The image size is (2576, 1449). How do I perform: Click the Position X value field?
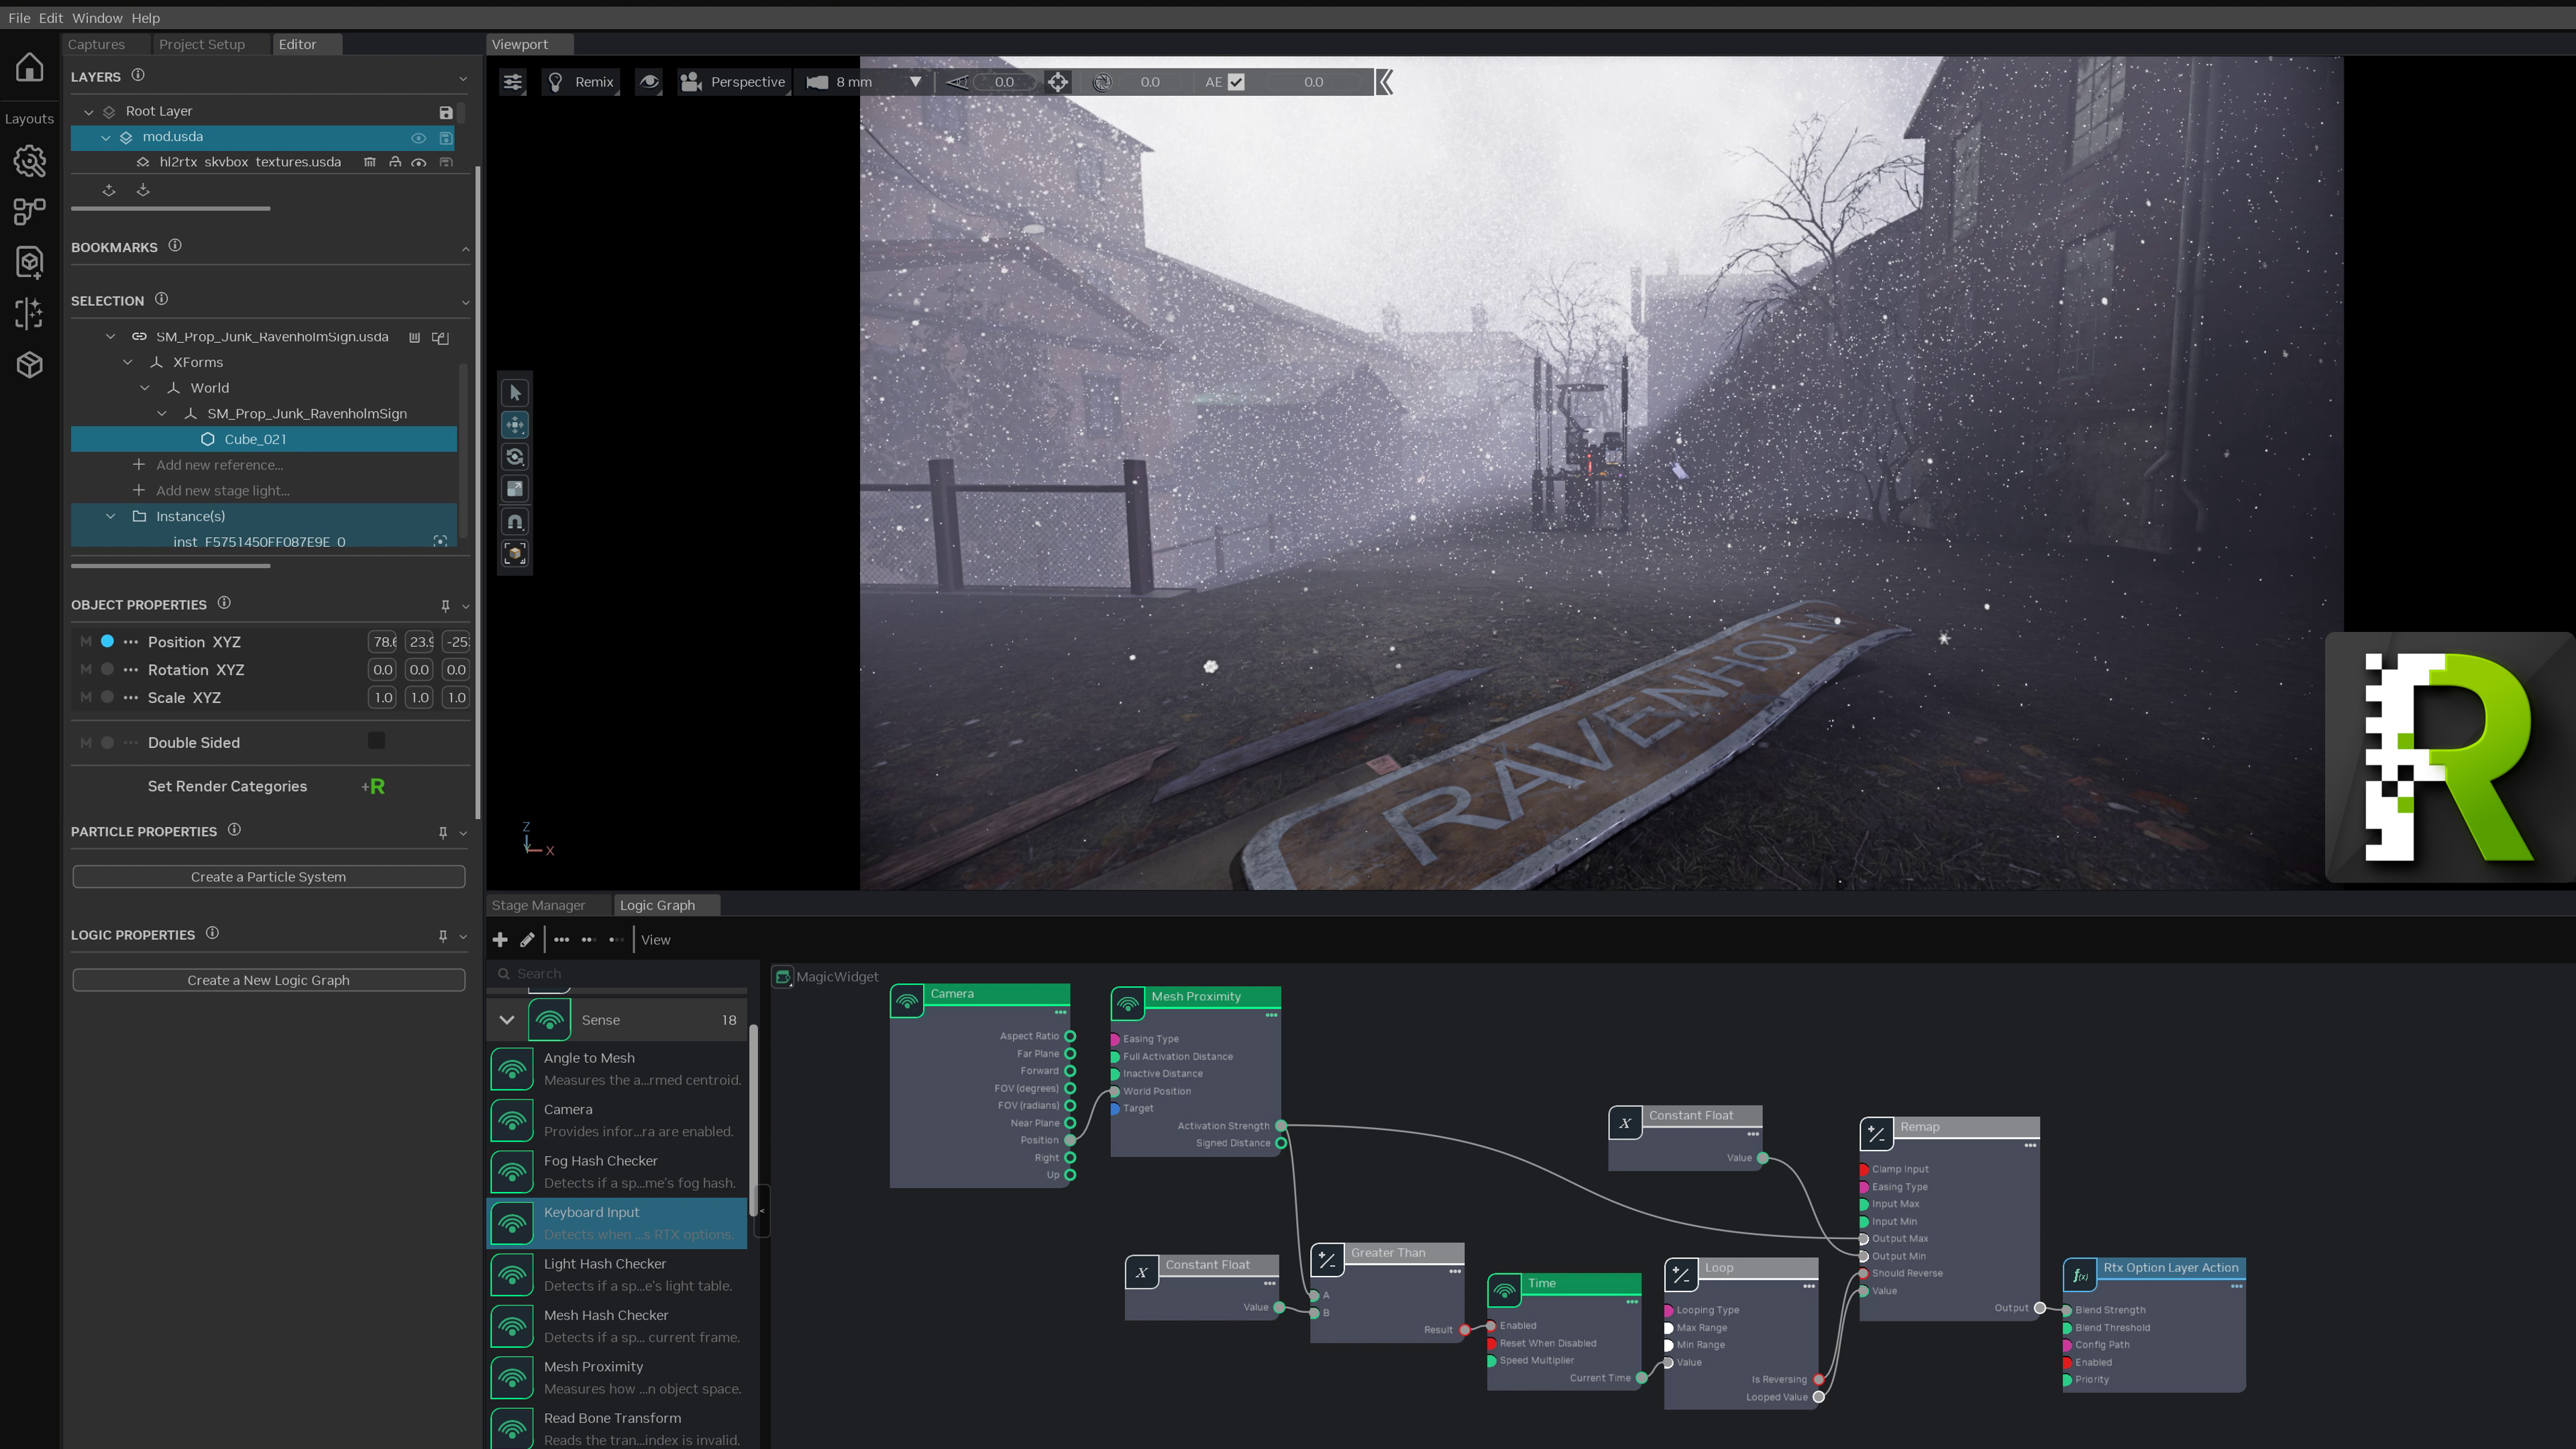pos(383,642)
